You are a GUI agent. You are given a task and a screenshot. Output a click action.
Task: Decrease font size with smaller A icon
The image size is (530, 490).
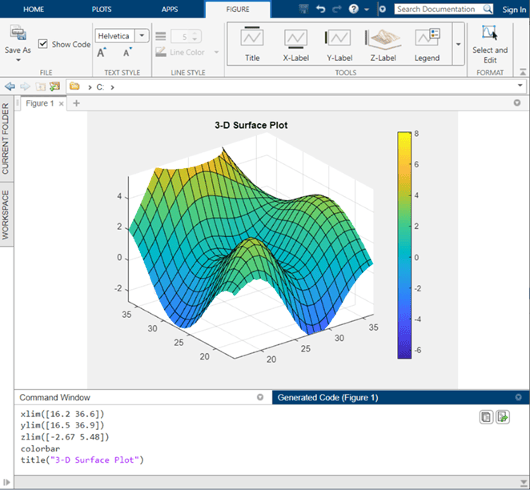[x=127, y=53]
